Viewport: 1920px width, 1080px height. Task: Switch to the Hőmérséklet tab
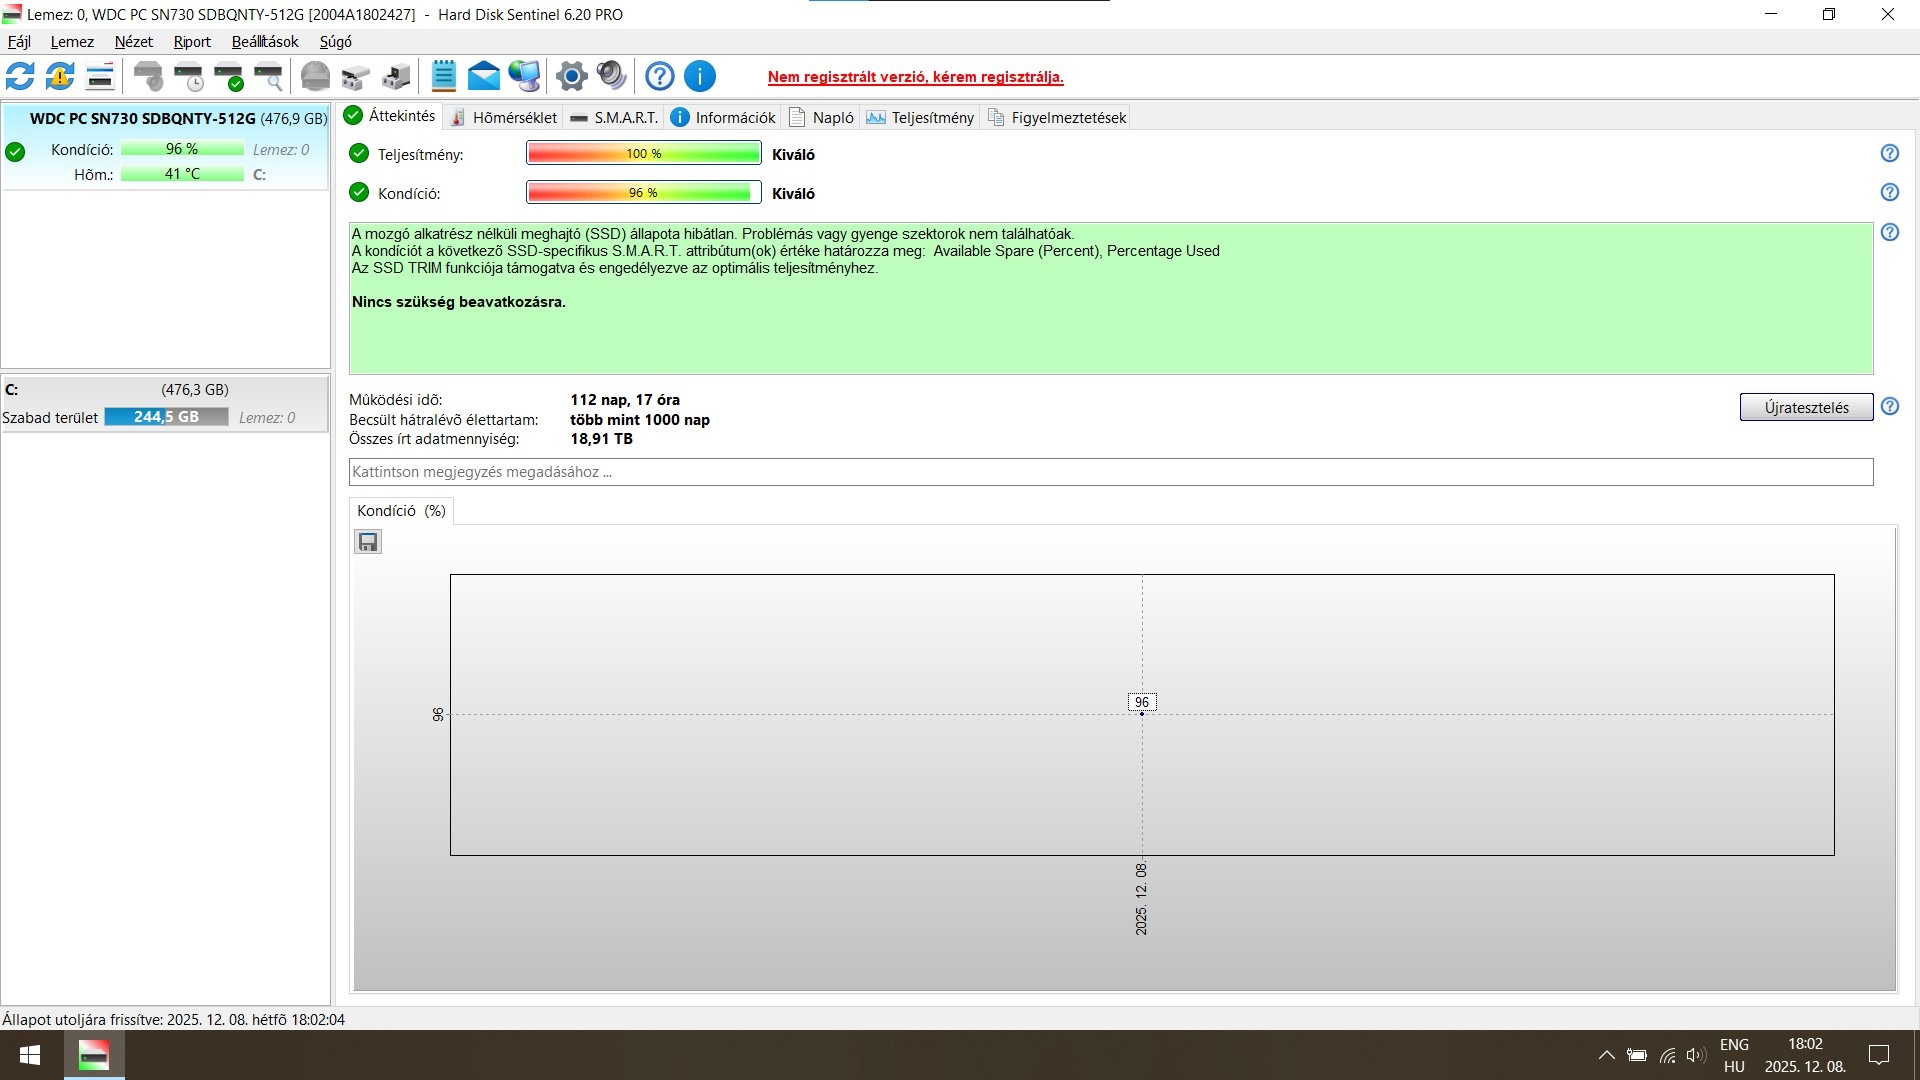503,117
